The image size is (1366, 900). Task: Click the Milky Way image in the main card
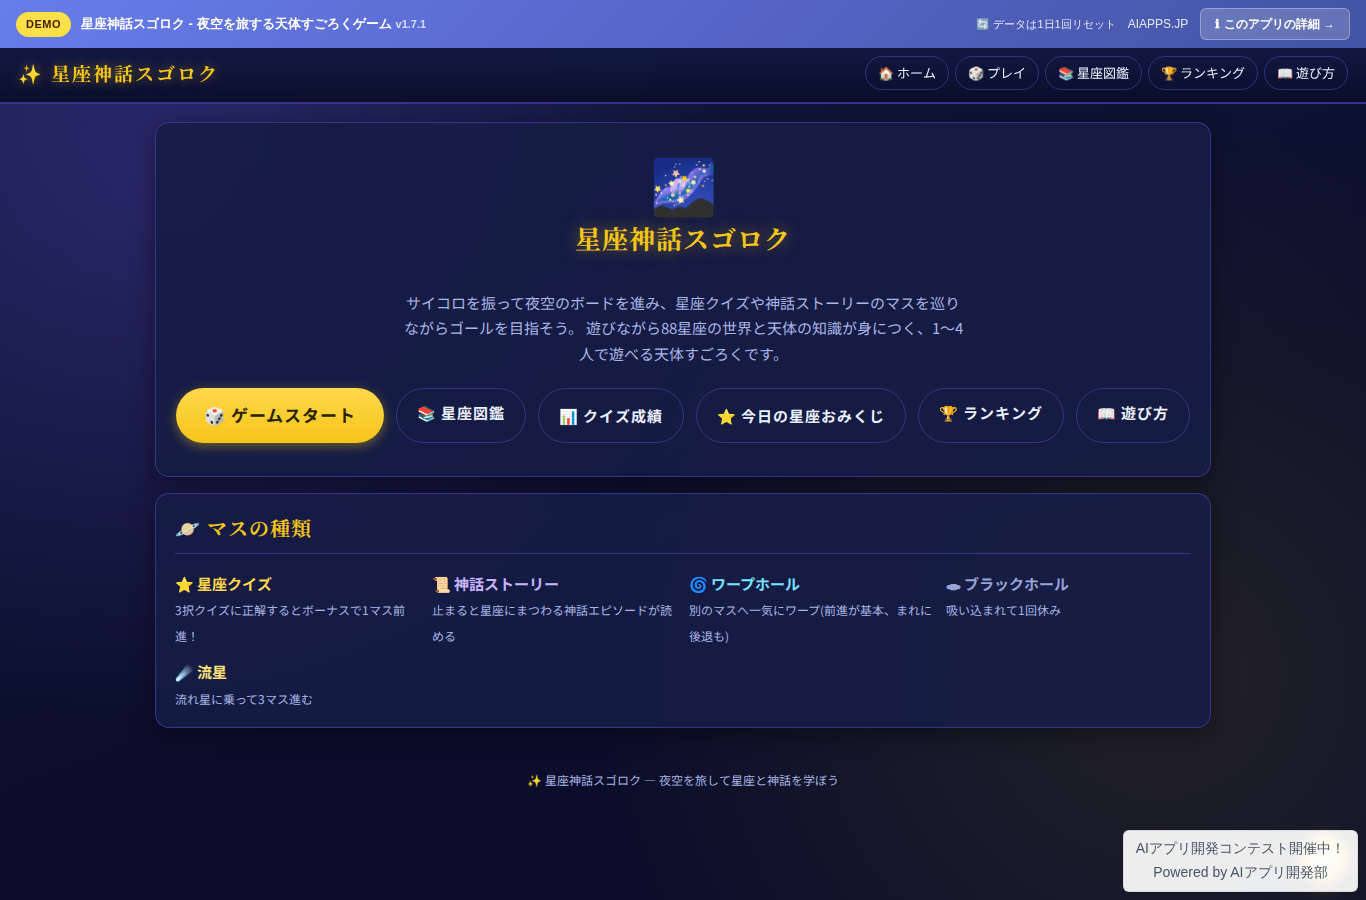[683, 187]
